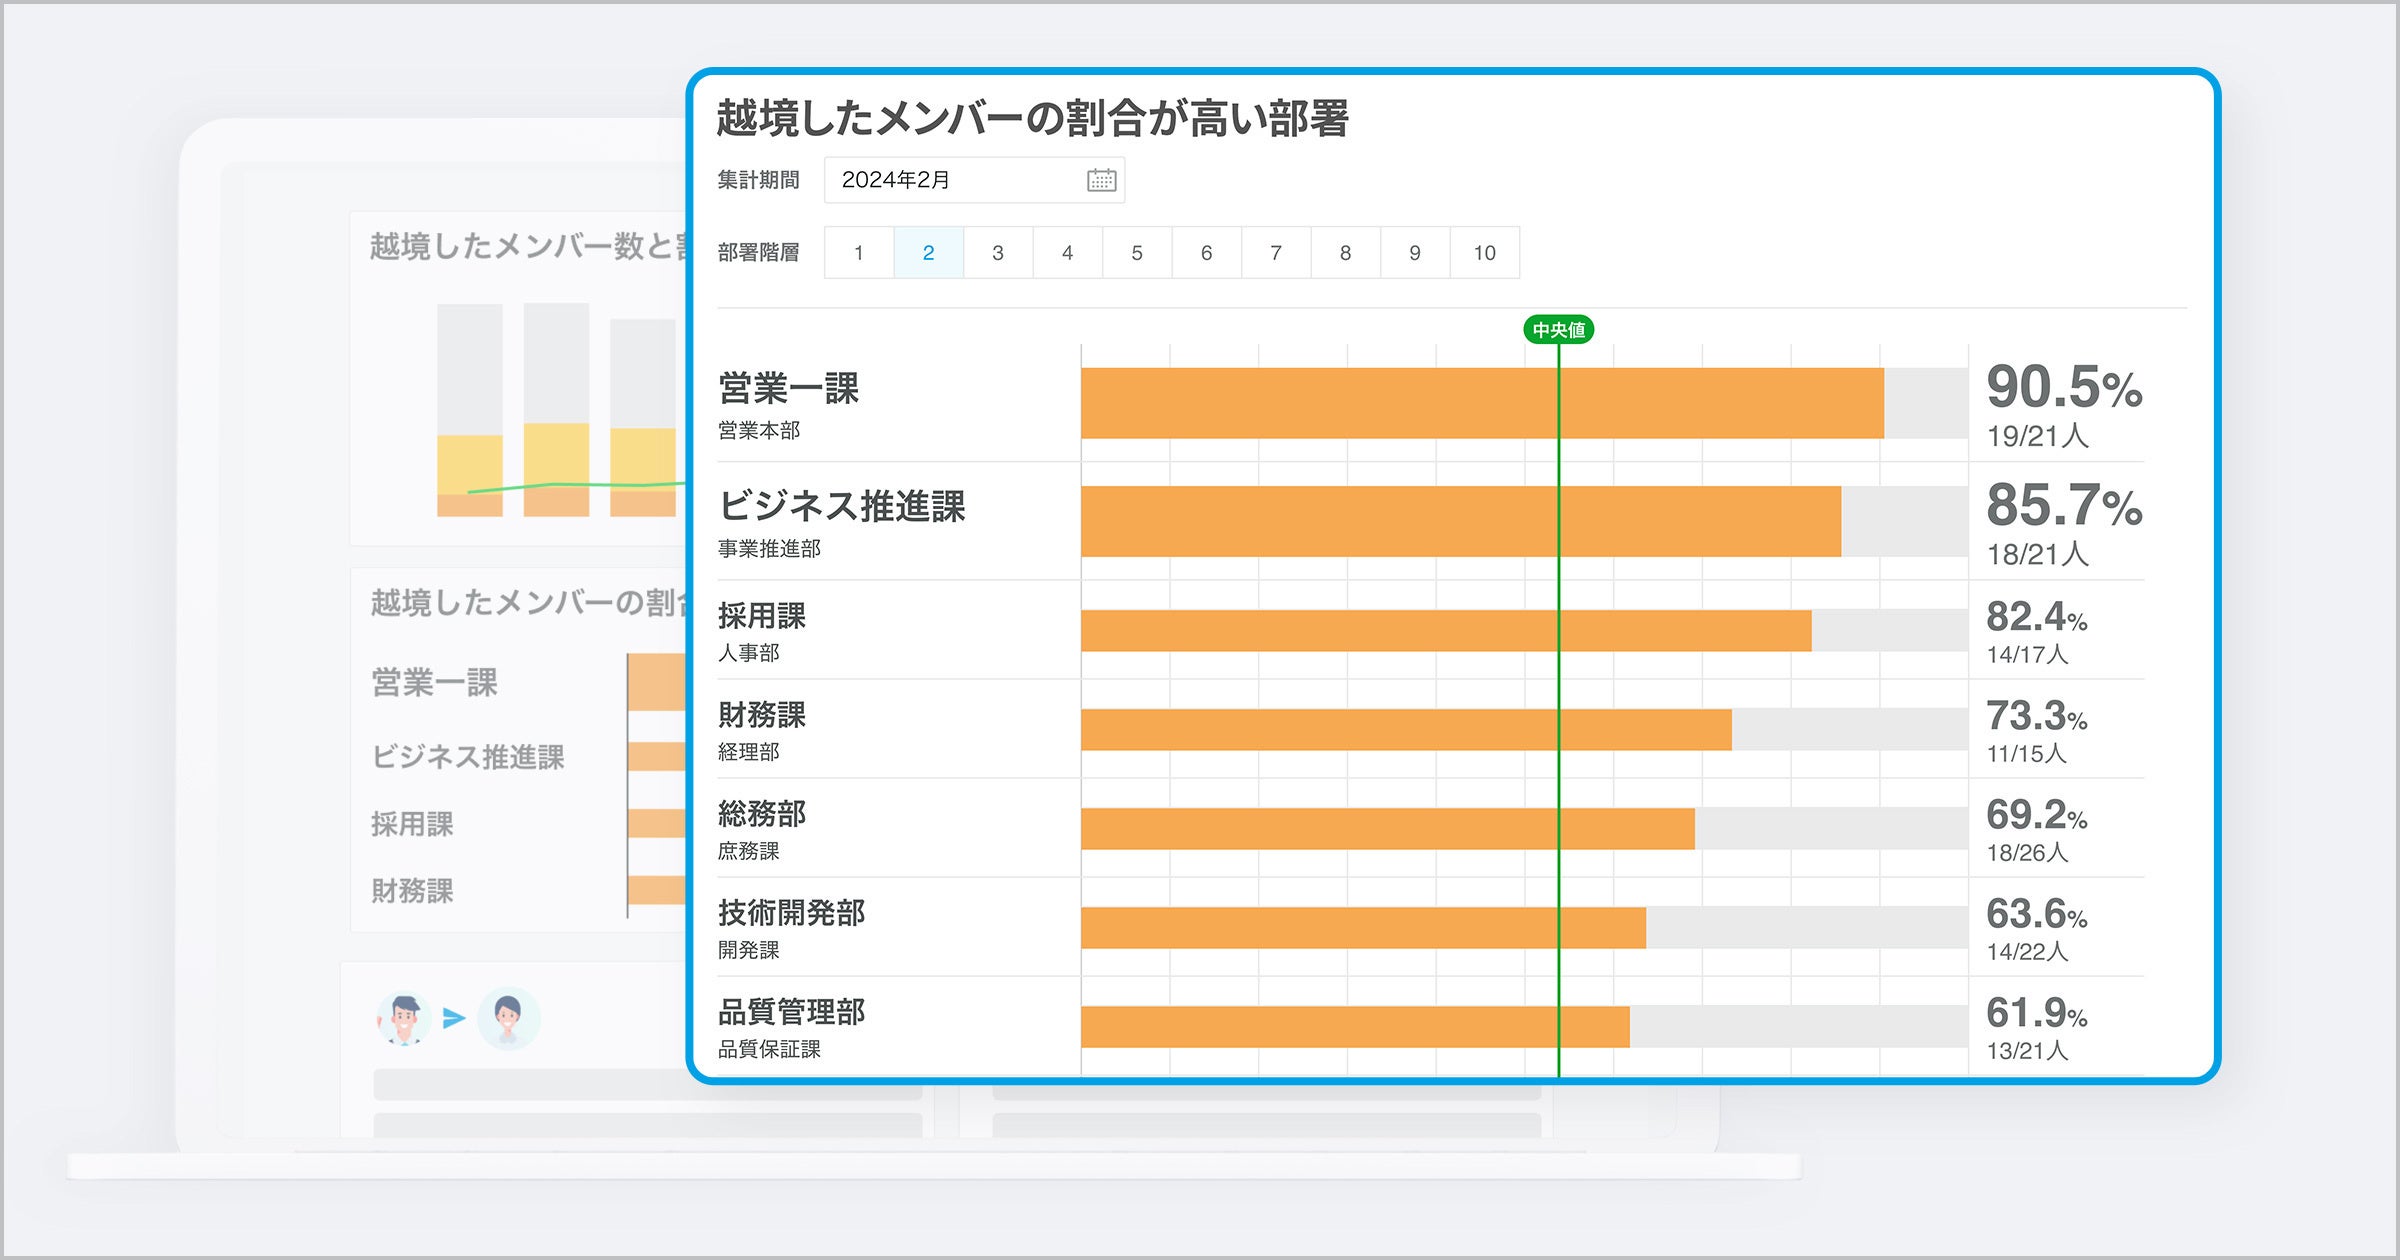Open the ビジネス推進課 department entry
The width and height of the screenshot is (2400, 1260).
pyautogui.click(x=841, y=507)
